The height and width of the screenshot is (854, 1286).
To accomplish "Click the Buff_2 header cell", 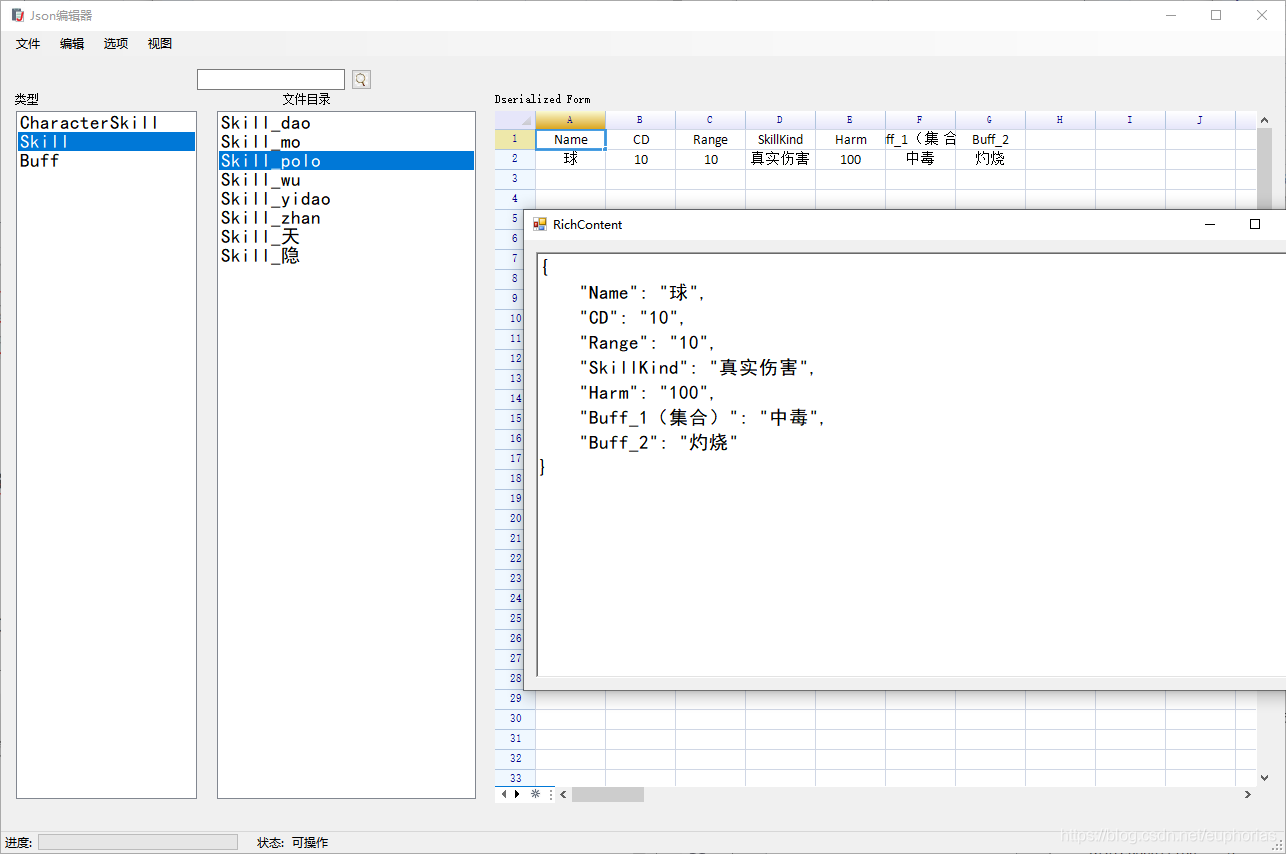I will [990, 139].
